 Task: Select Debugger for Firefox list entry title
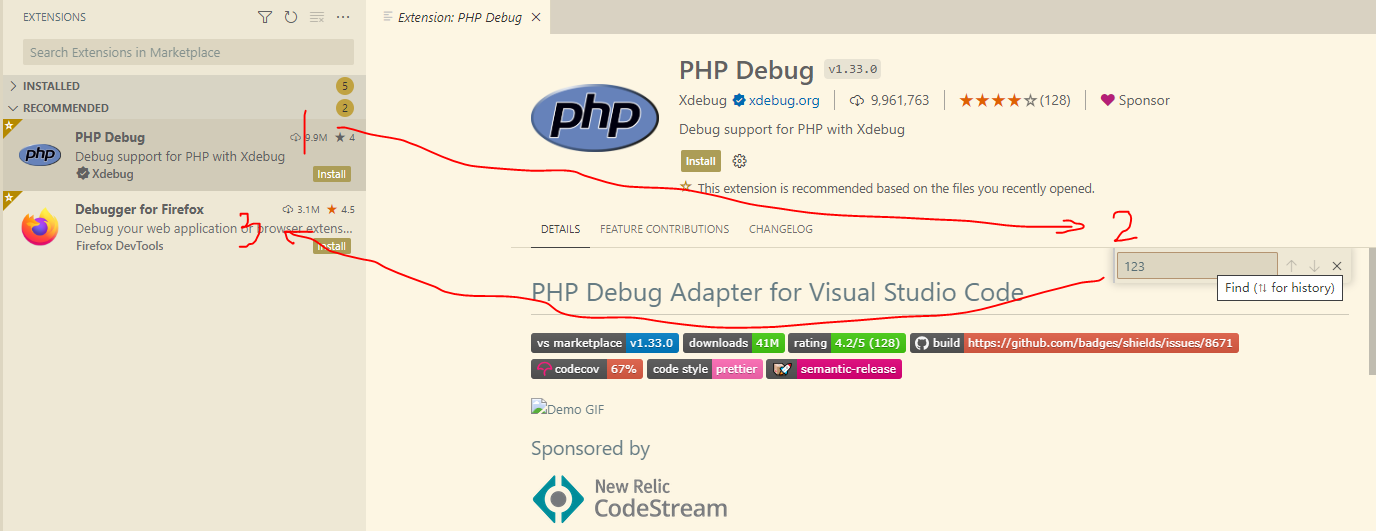point(139,209)
